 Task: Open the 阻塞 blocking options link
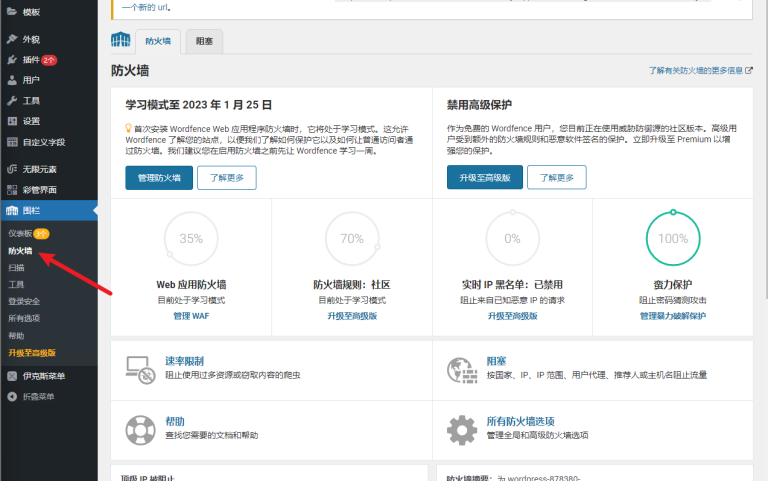tap(496, 361)
